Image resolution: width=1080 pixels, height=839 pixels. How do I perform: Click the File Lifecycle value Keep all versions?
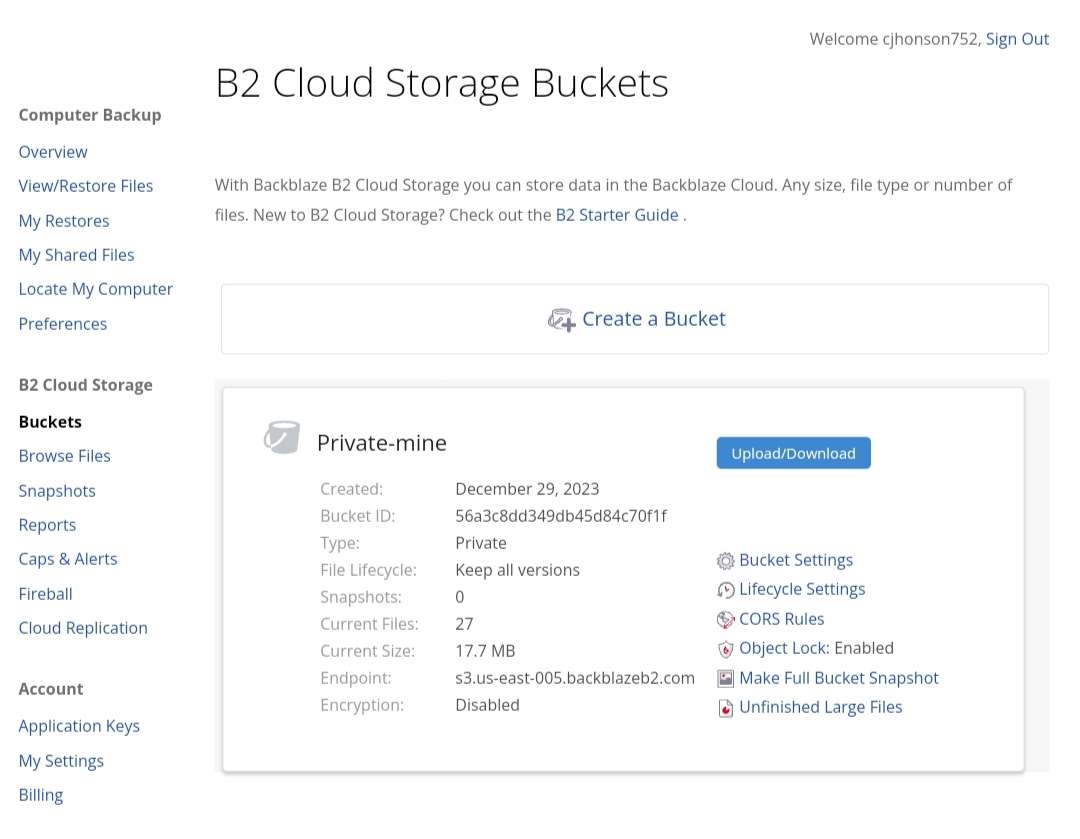click(517, 570)
